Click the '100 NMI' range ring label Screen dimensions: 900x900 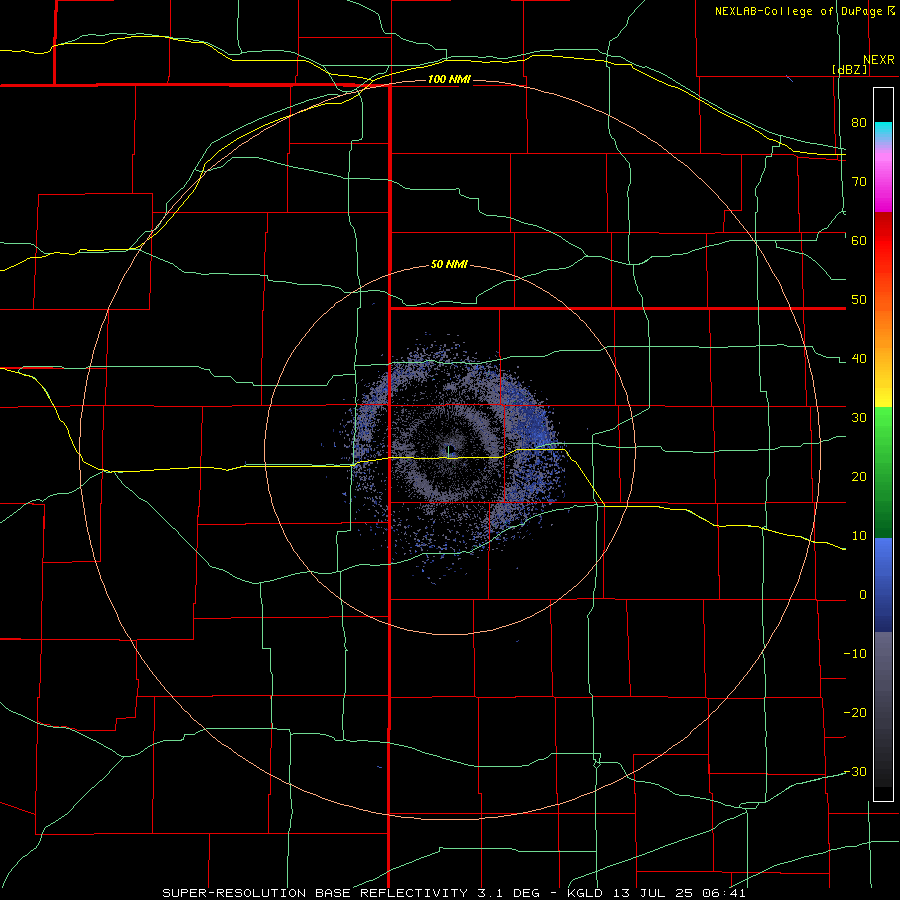(449, 79)
